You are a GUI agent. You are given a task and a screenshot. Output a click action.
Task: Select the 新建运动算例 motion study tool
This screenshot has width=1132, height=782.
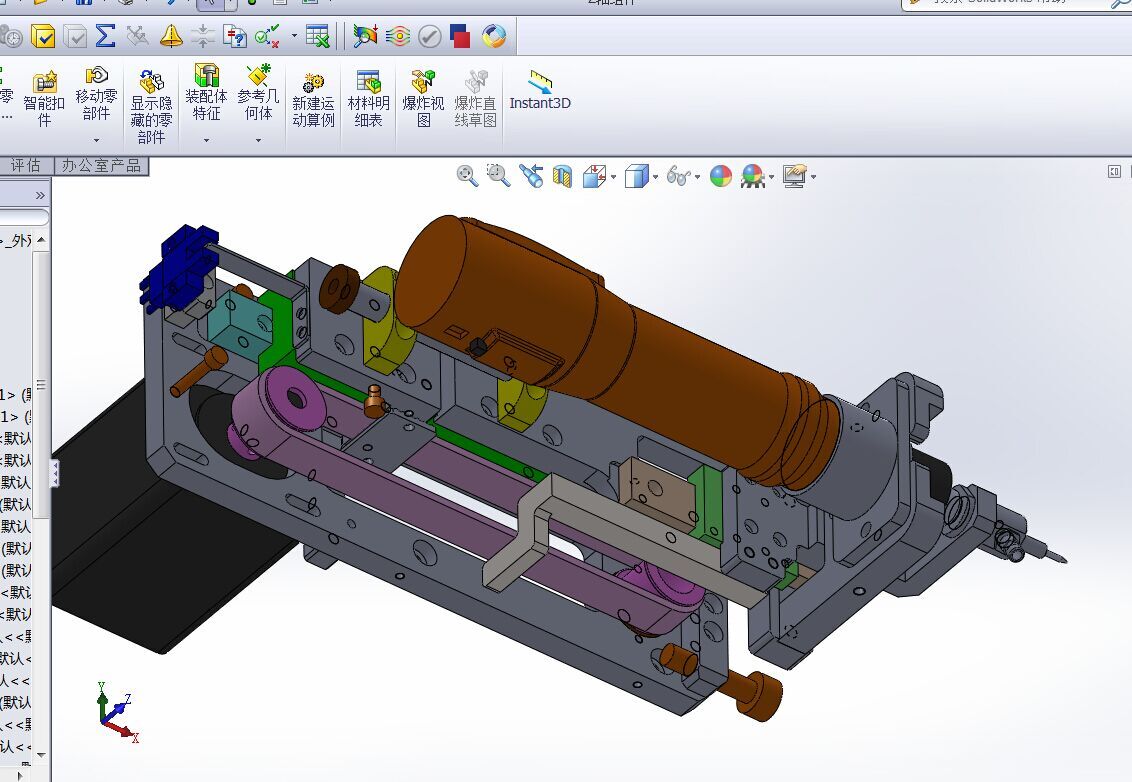tap(313, 99)
